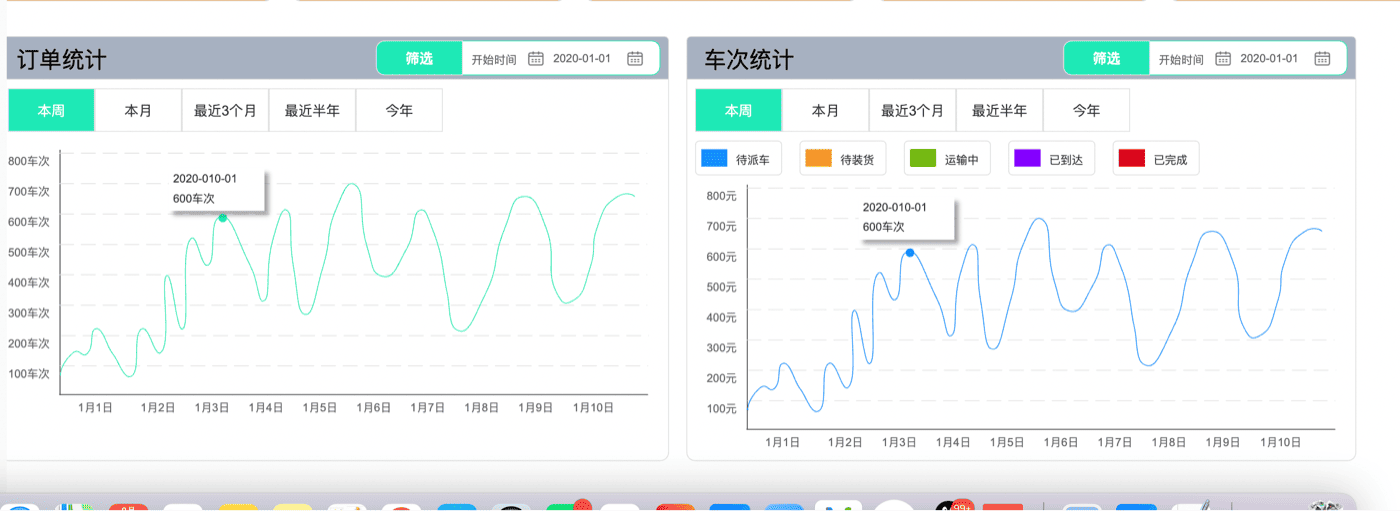Click the red 已完成 color swatch
Screen dimensions: 1400x511
pyautogui.click(x=1131, y=159)
